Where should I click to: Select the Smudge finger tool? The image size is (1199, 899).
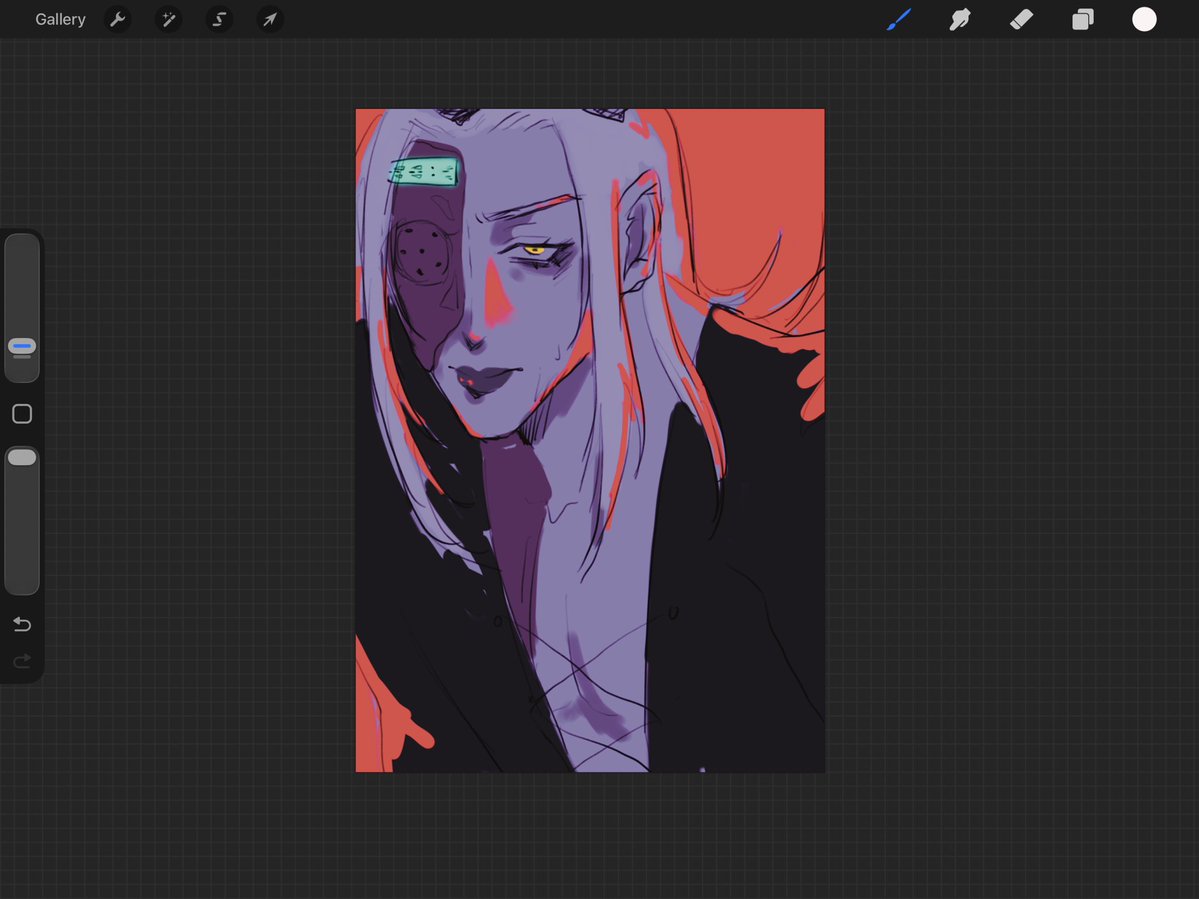coord(960,19)
